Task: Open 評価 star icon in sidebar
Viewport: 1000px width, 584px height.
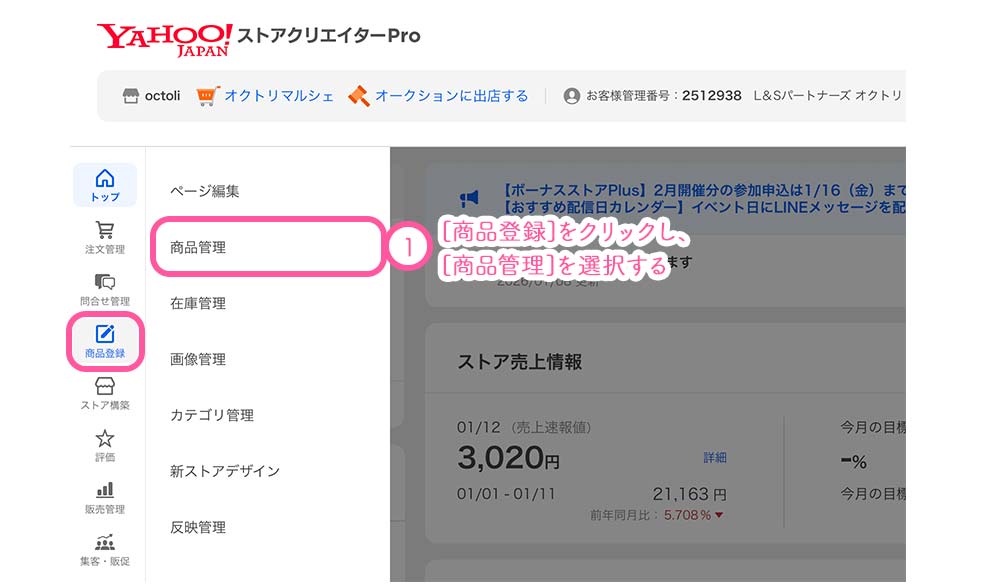Action: [x=105, y=444]
